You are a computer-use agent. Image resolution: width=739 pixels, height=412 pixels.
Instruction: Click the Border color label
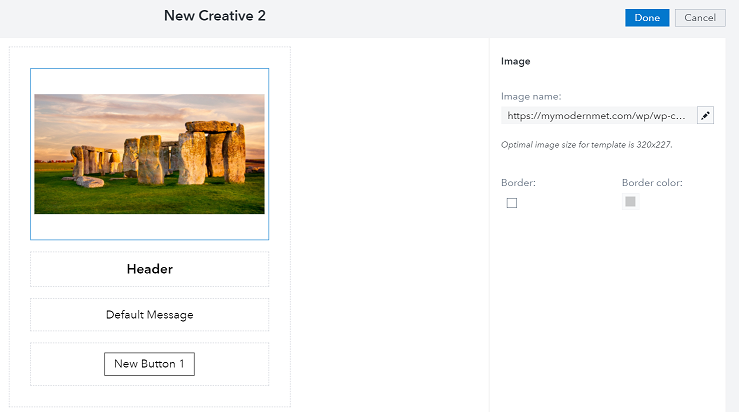pos(652,182)
